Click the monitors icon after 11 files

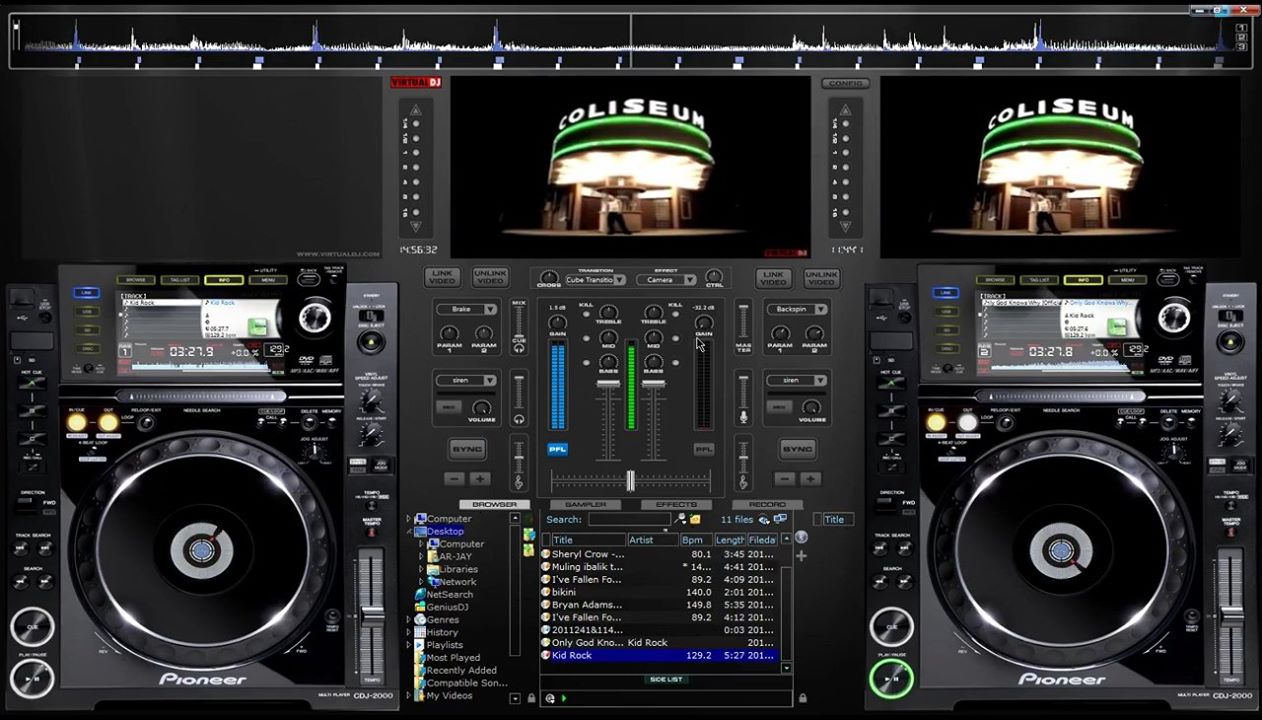point(780,519)
